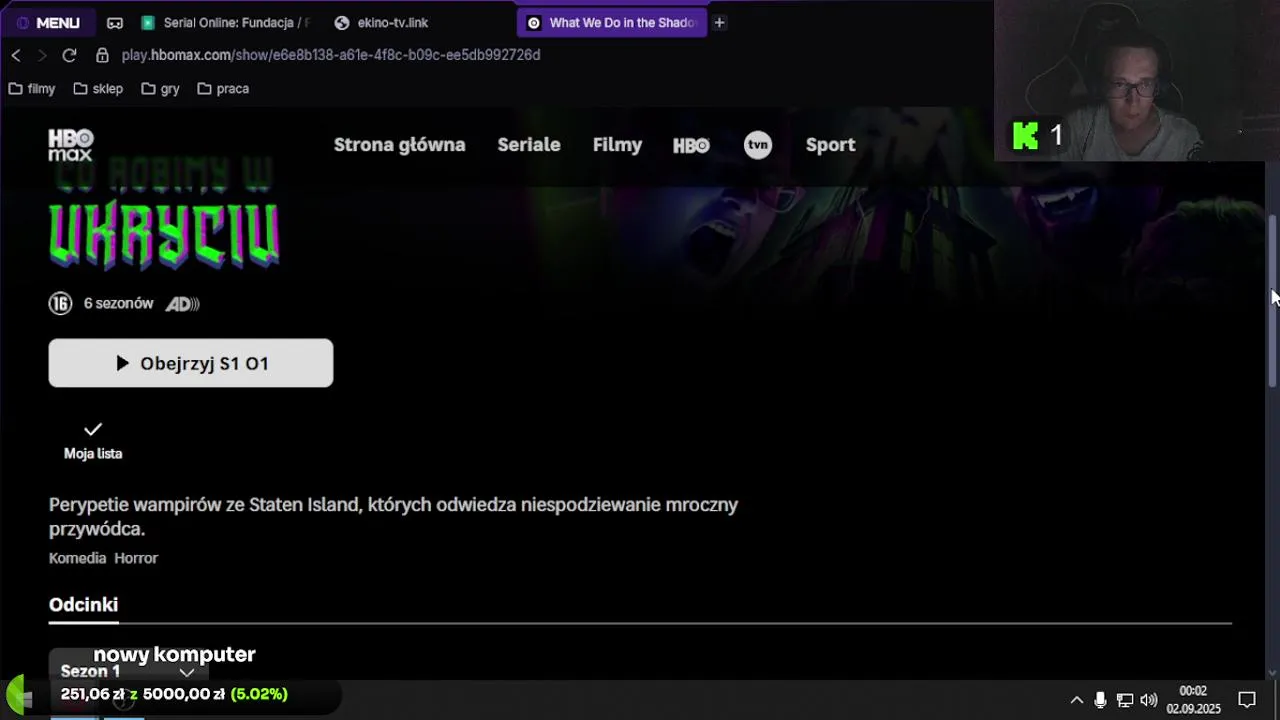Open the Sport section
1280x720 pixels.
click(830, 145)
